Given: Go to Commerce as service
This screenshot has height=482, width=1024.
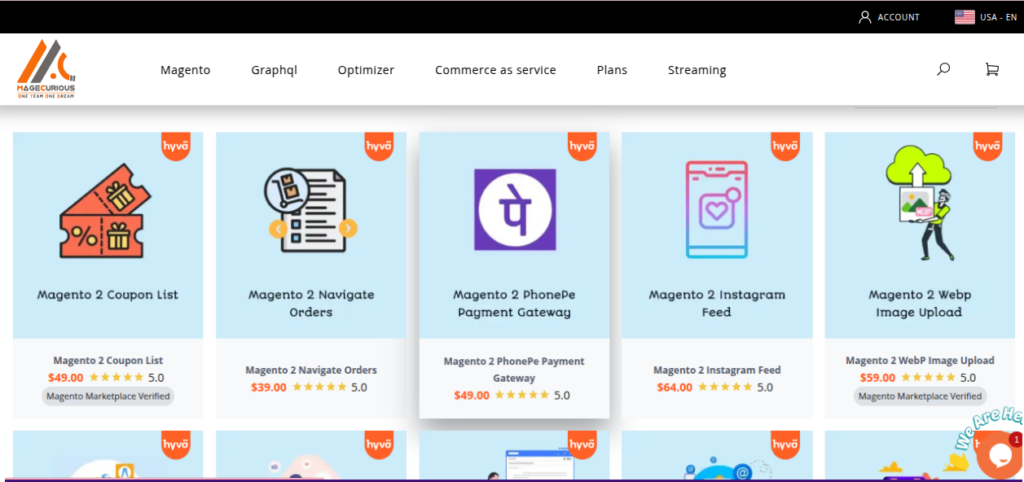Looking at the screenshot, I should (495, 70).
